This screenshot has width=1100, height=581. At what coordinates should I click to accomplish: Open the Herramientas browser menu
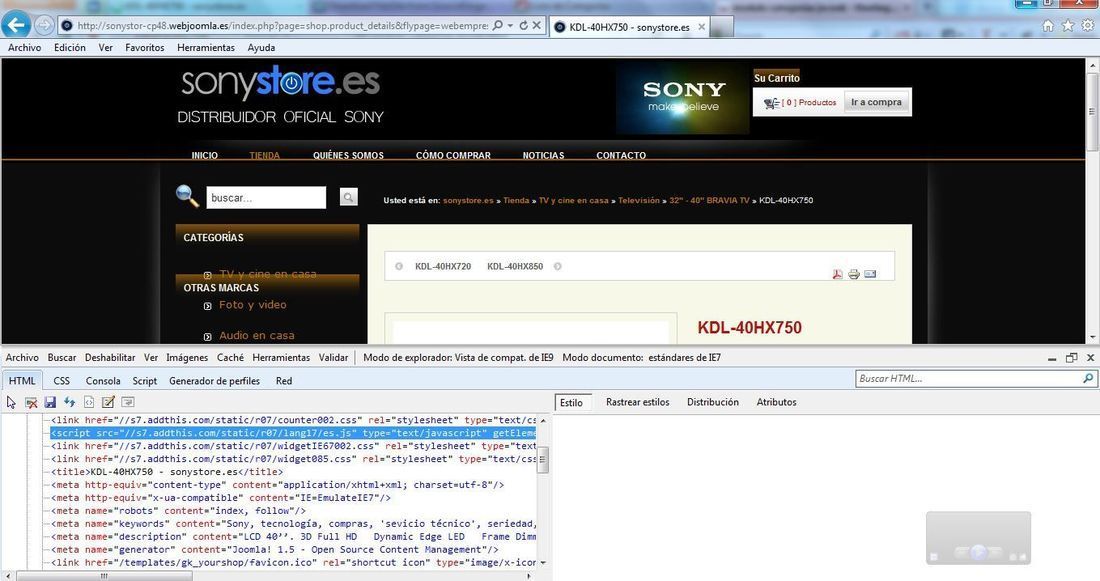pos(206,48)
